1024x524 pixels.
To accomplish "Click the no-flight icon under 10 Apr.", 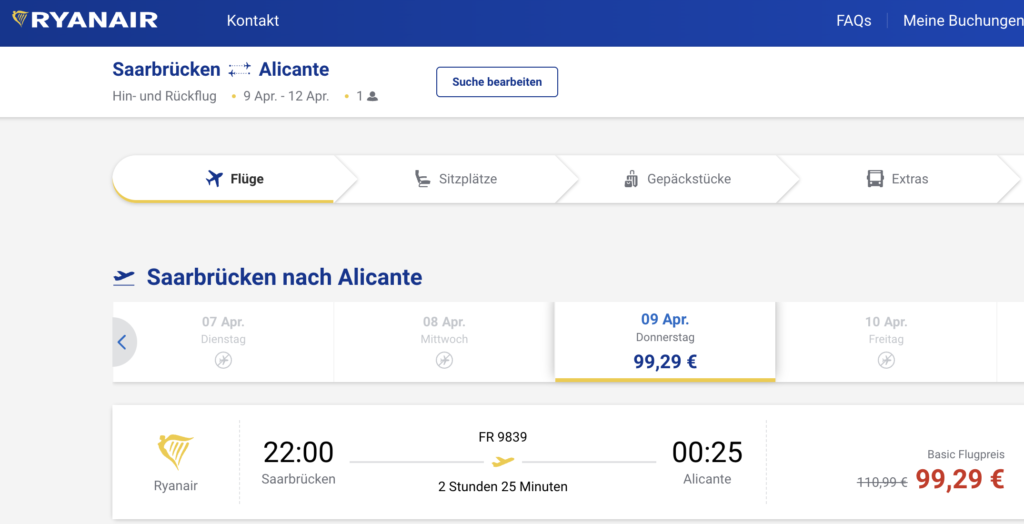I will (886, 360).
